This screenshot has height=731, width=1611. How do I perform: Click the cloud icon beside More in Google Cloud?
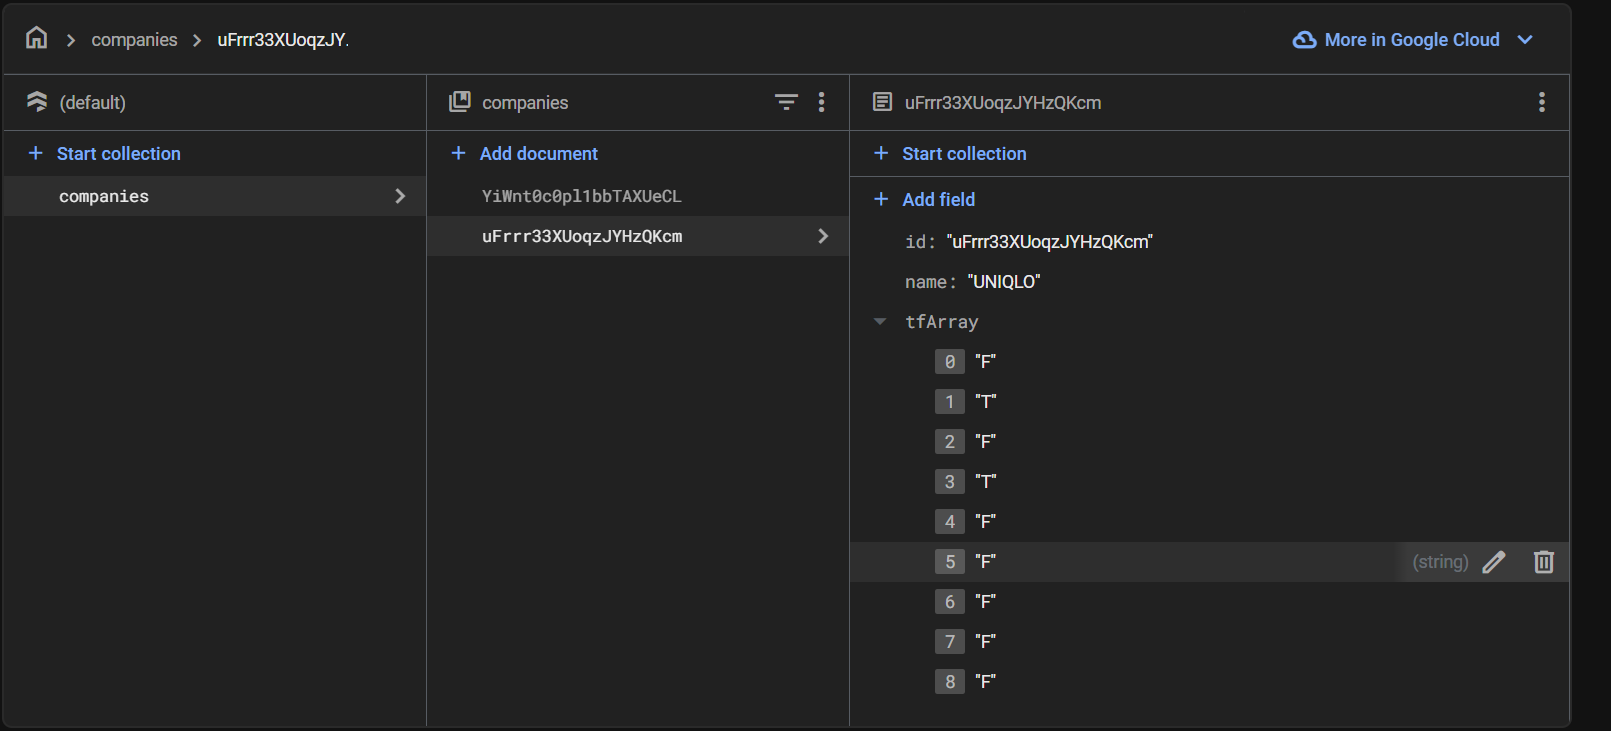click(x=1304, y=40)
